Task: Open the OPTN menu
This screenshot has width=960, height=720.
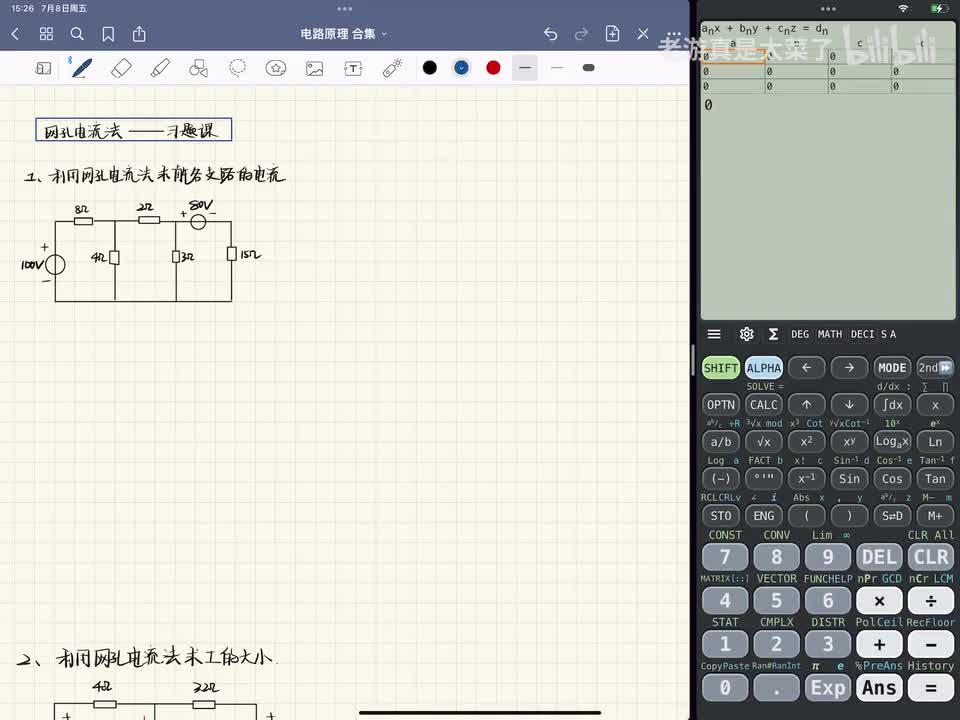Action: pos(721,405)
